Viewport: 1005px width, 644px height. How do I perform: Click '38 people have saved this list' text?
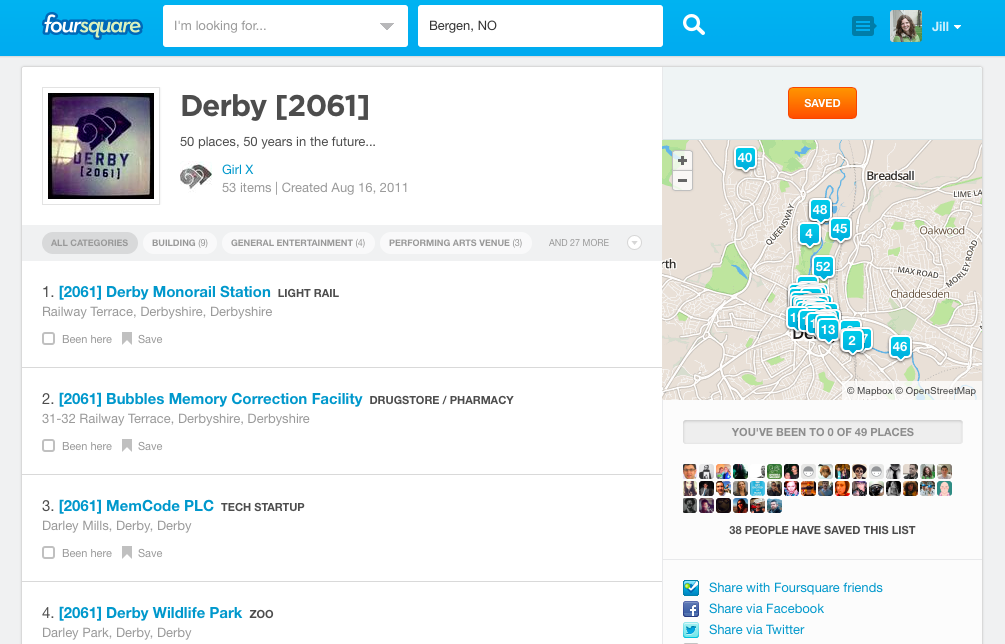point(822,531)
